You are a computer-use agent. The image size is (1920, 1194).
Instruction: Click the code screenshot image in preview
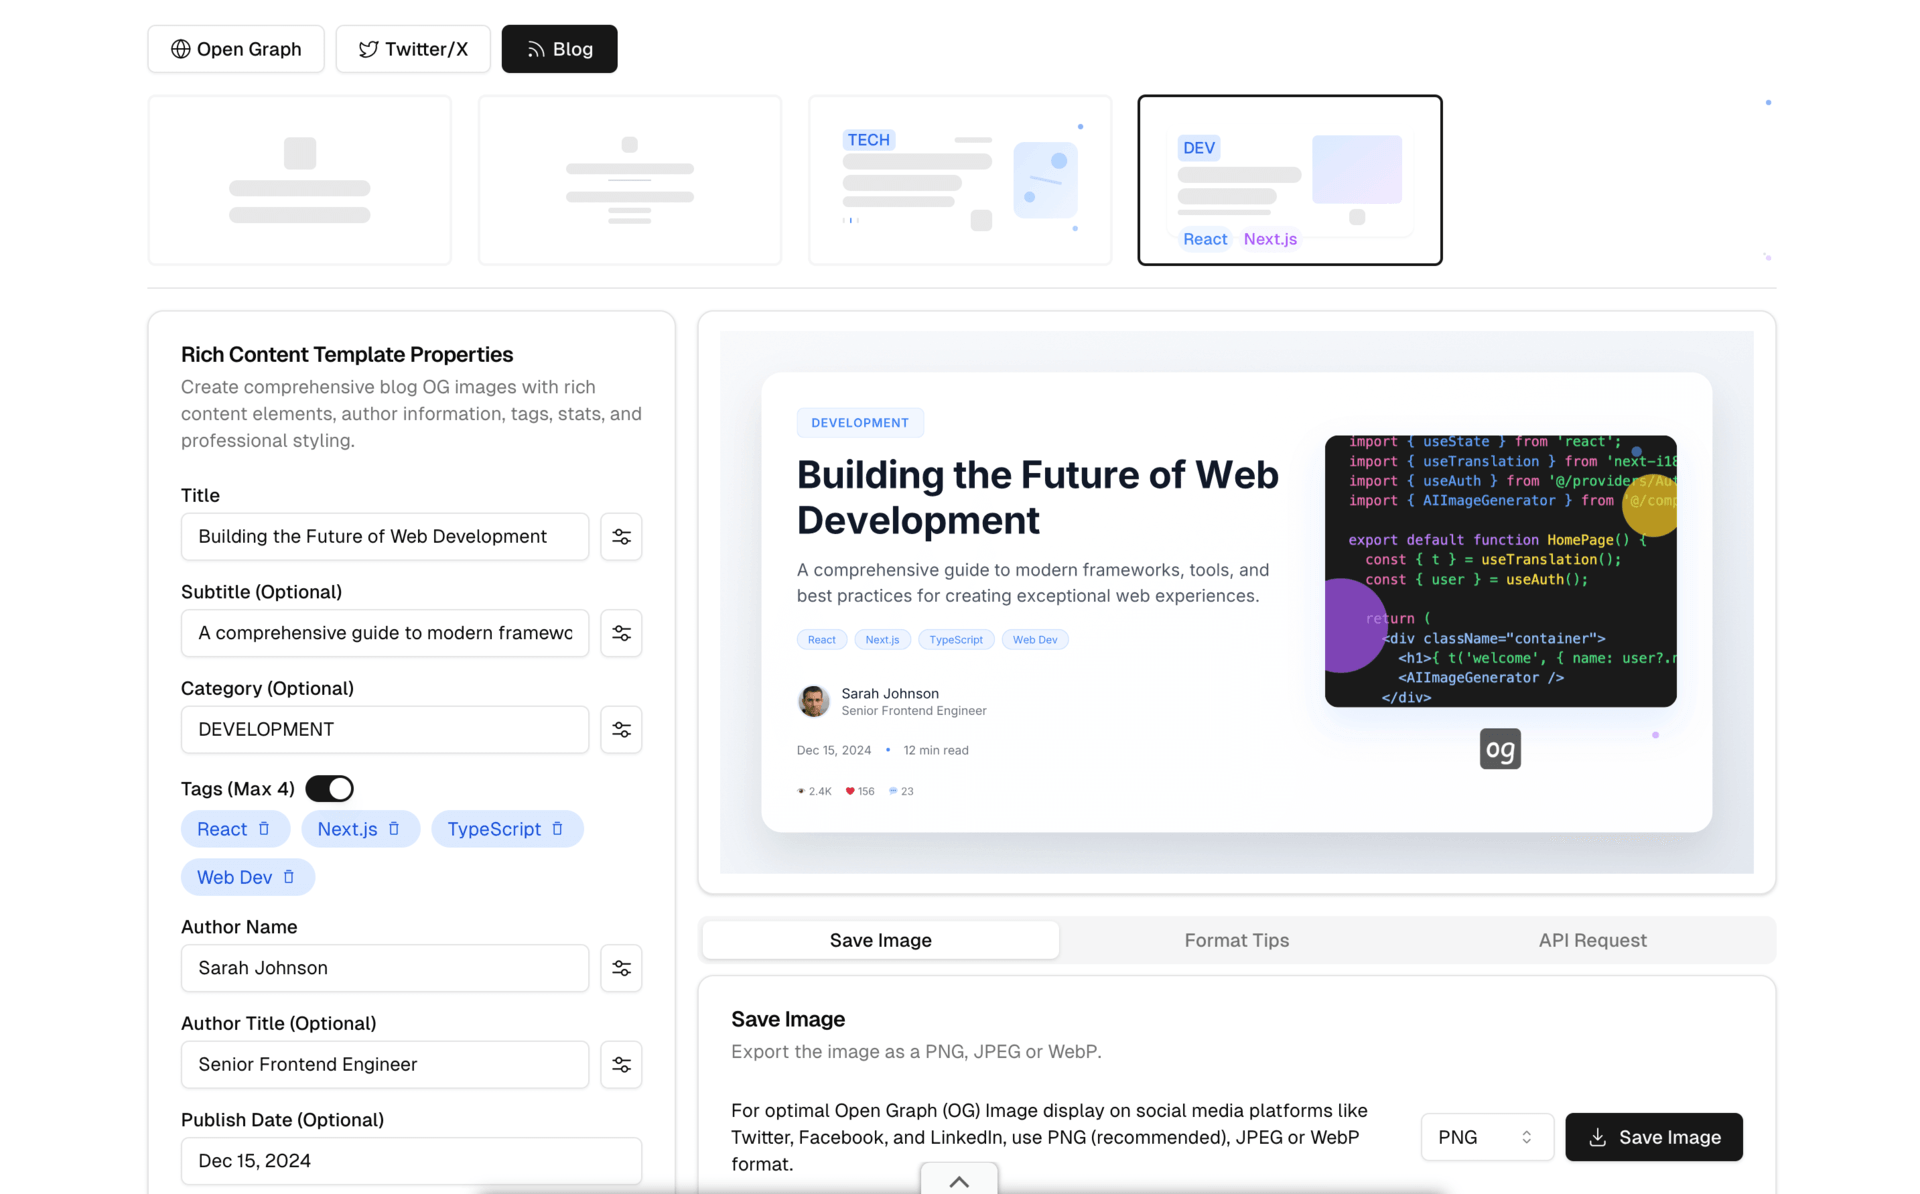pyautogui.click(x=1500, y=571)
